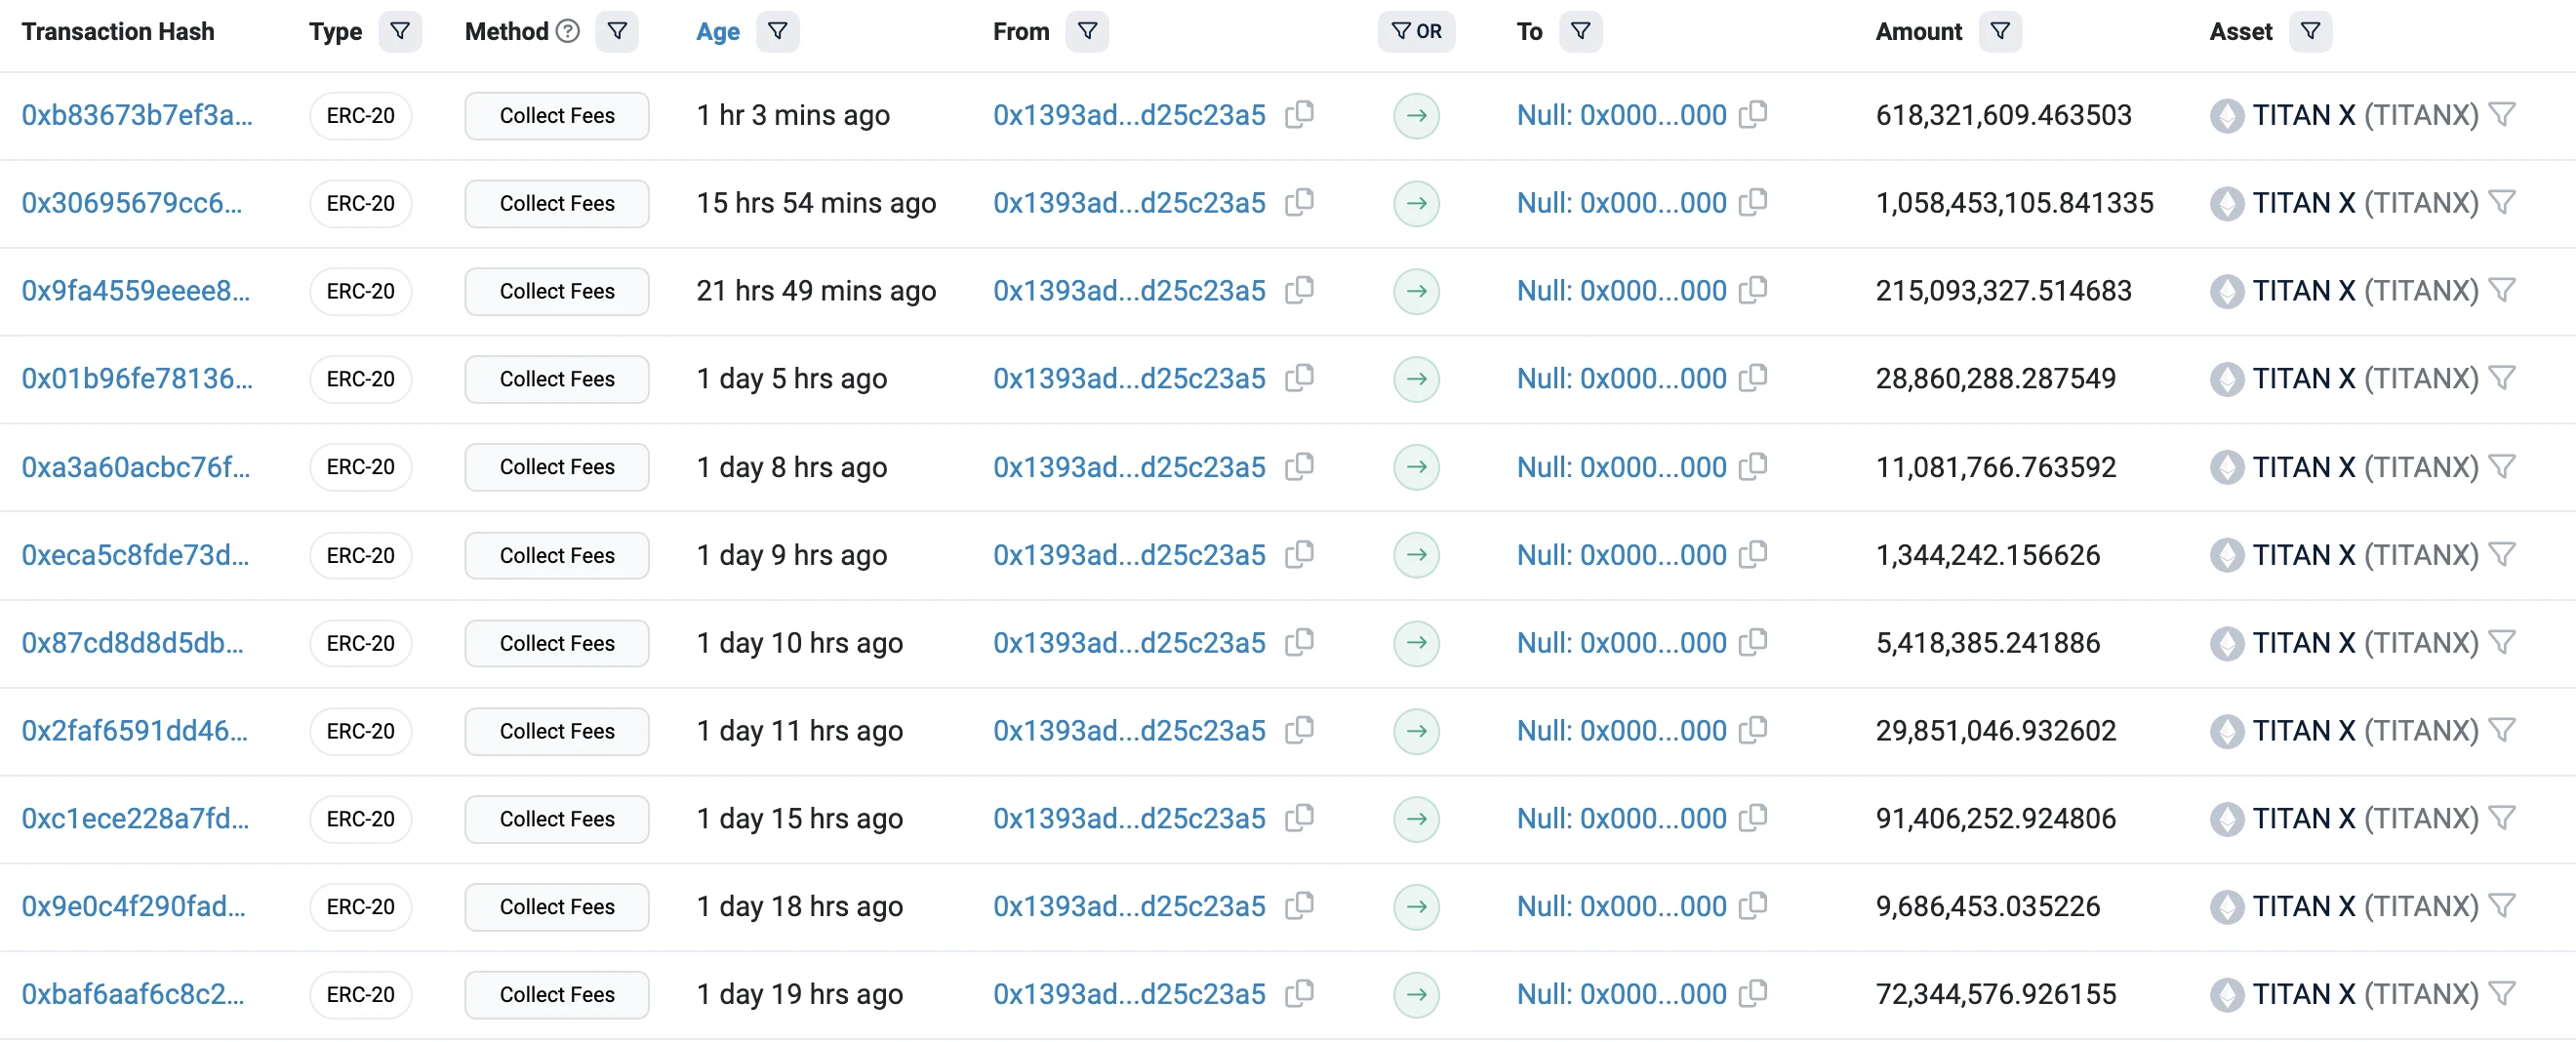Viewport: 2576px width, 1042px height.
Task: Open transaction 0xb83673b7ef3a...
Action: coord(137,115)
